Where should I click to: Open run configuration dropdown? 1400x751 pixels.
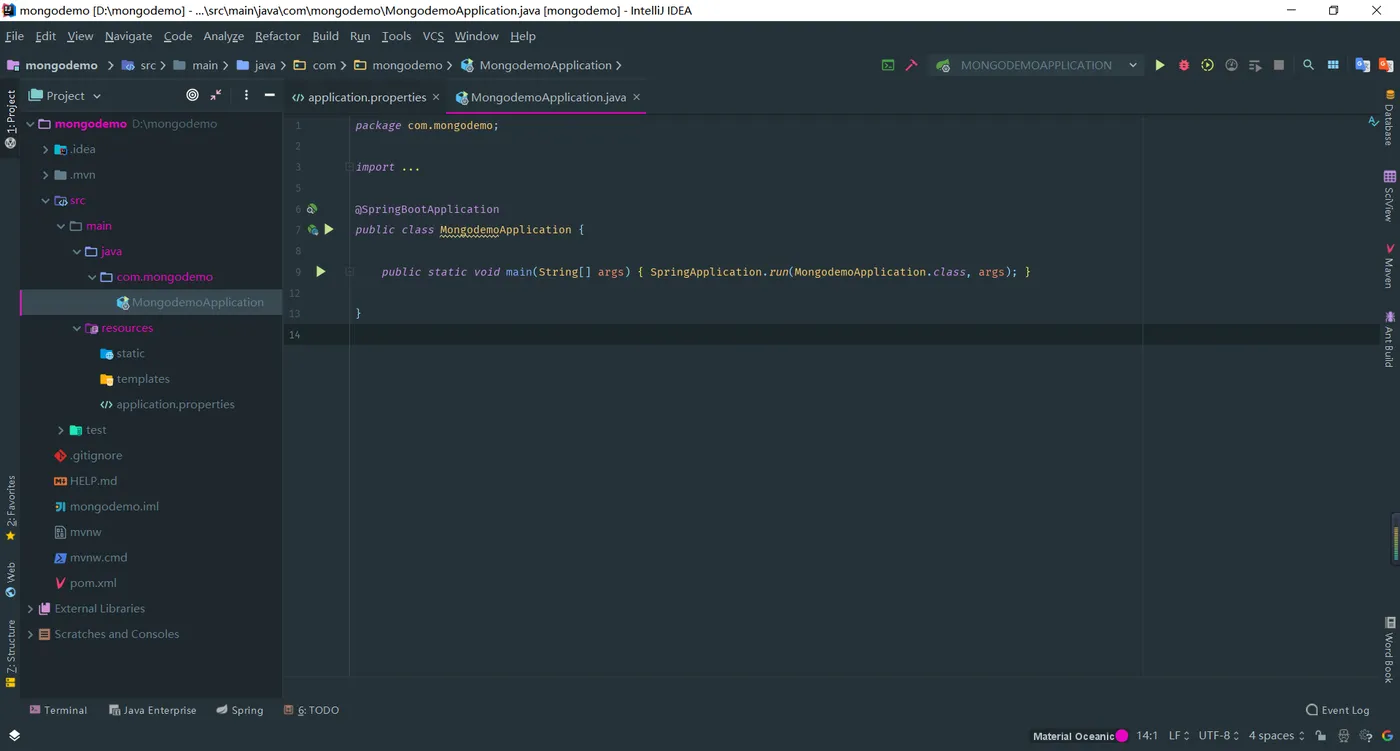point(1037,65)
